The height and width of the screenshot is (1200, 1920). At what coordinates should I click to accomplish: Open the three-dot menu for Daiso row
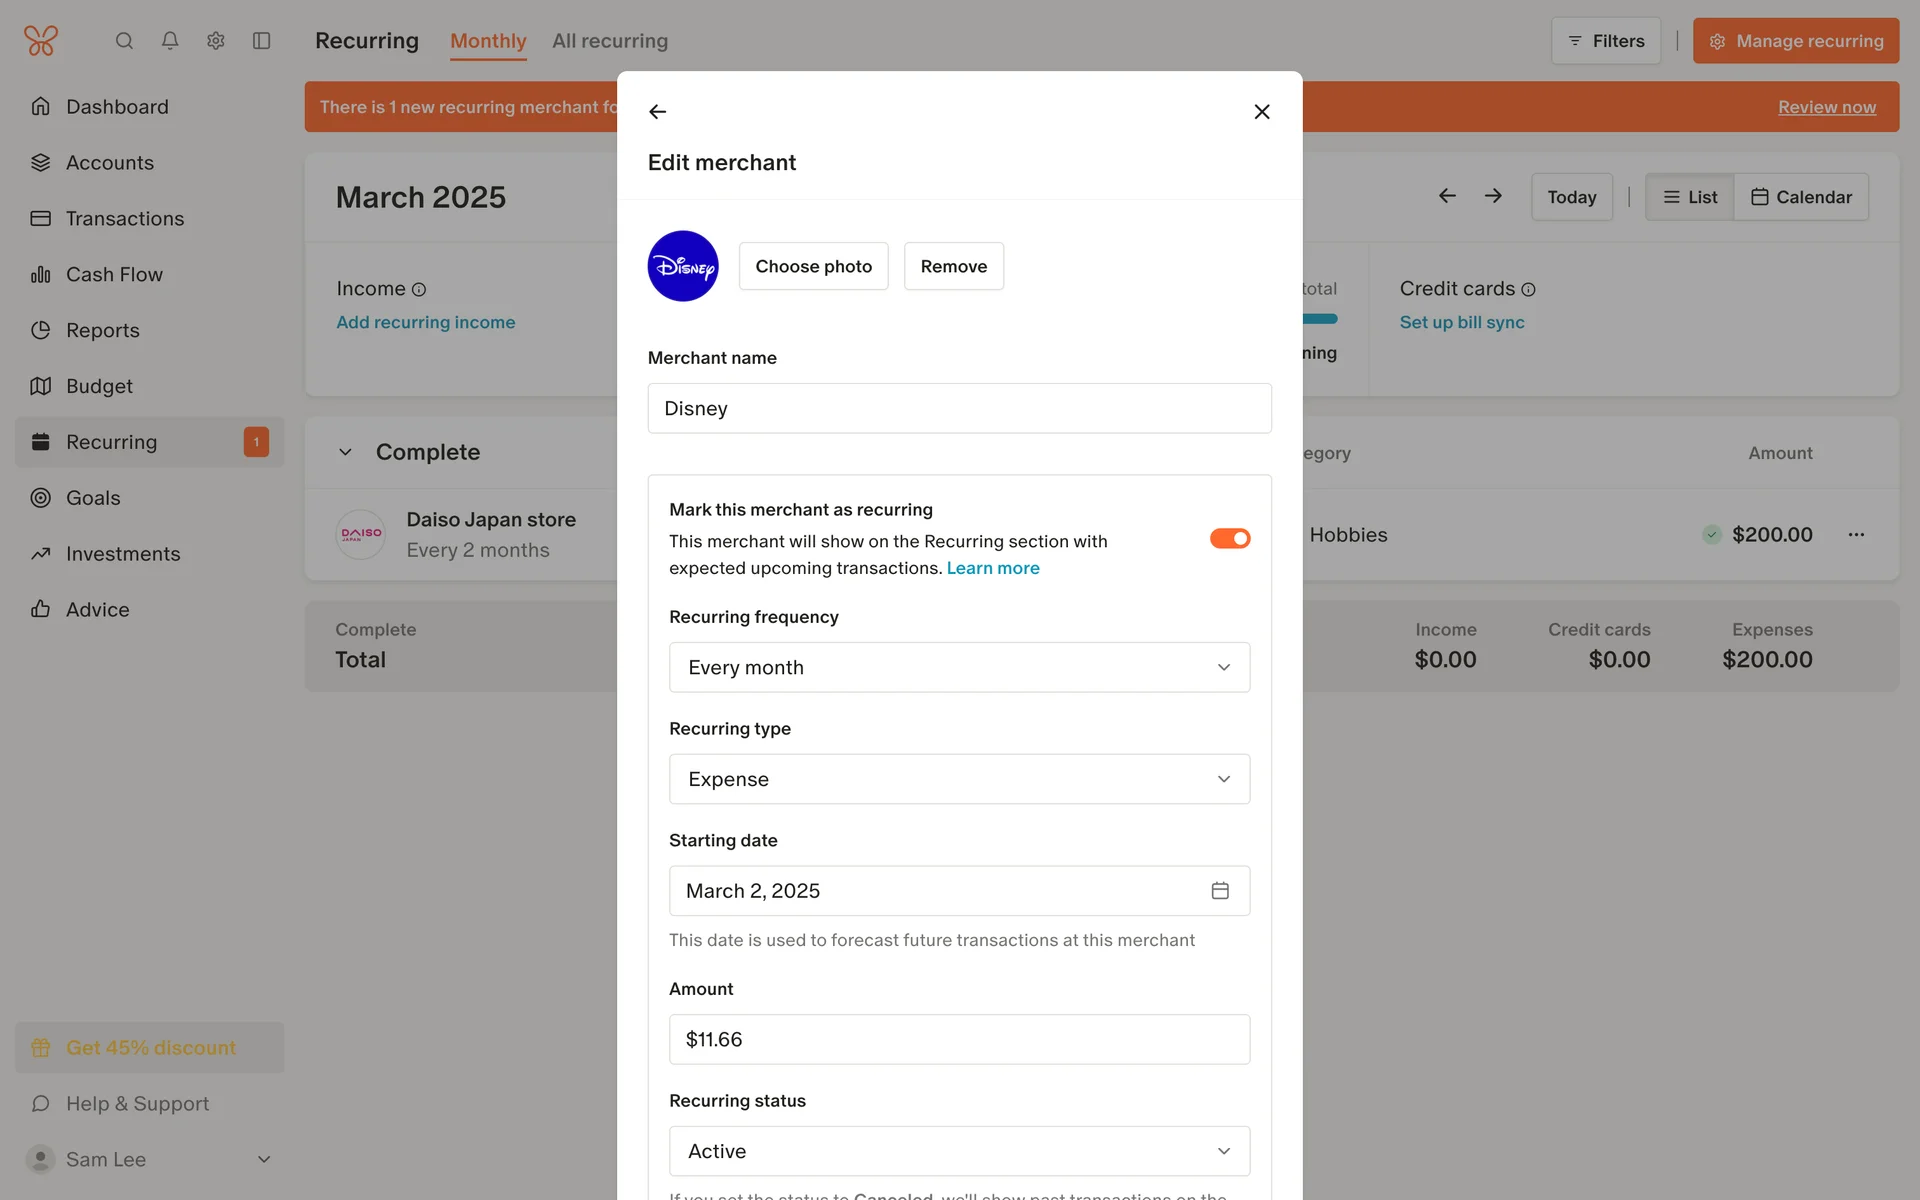click(1856, 535)
